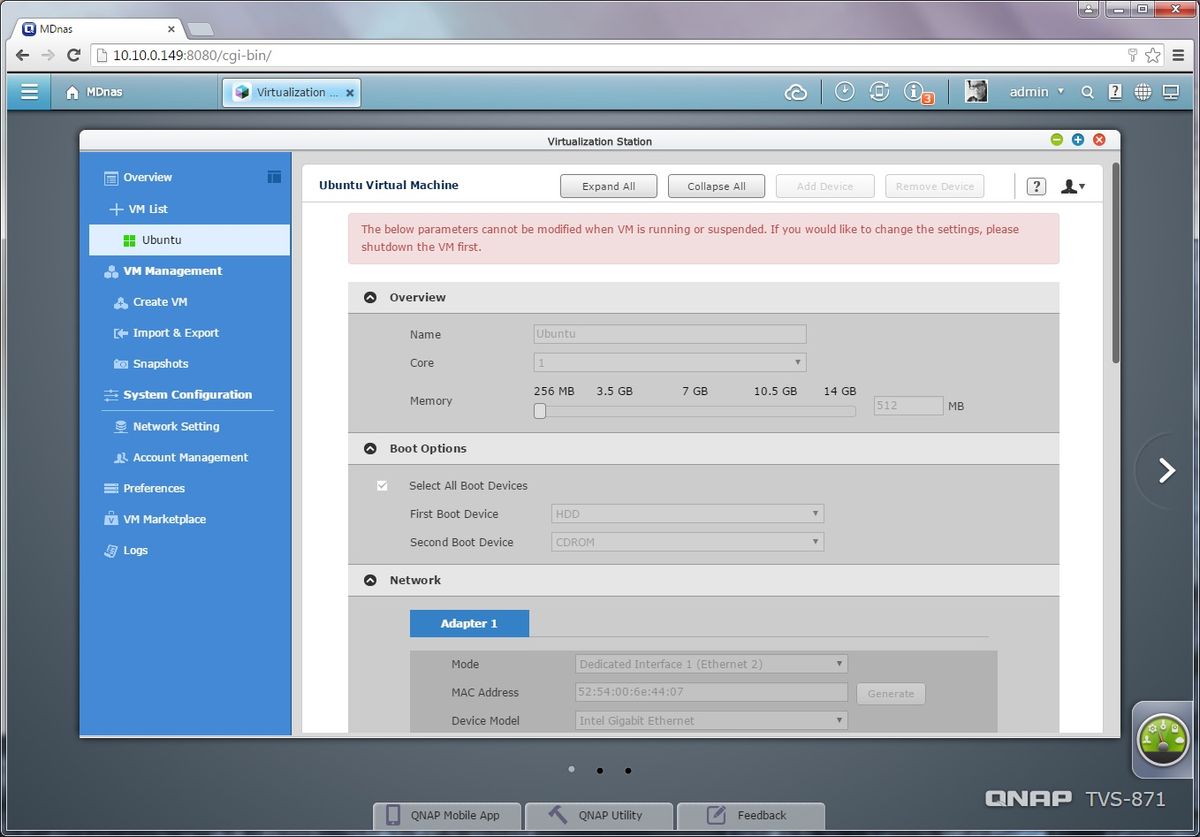Image resolution: width=1200 pixels, height=837 pixels.
Task: Open the resource monitor dashboard gauge icon
Action: 1164,739
